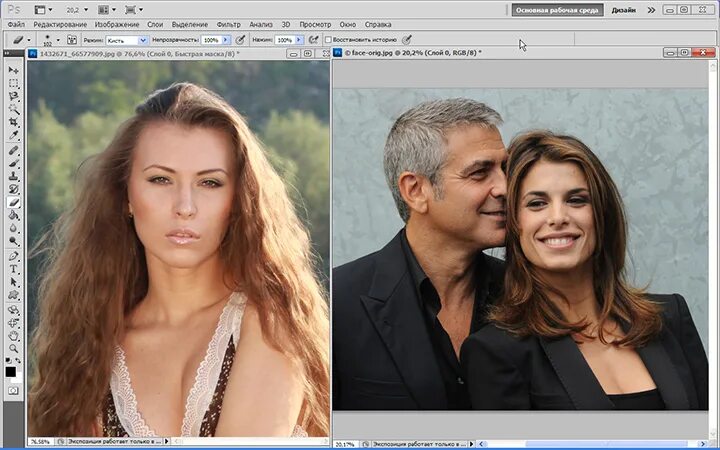Open the Непрозрачность slider arrow
This screenshot has width=720, height=450.
[225, 40]
